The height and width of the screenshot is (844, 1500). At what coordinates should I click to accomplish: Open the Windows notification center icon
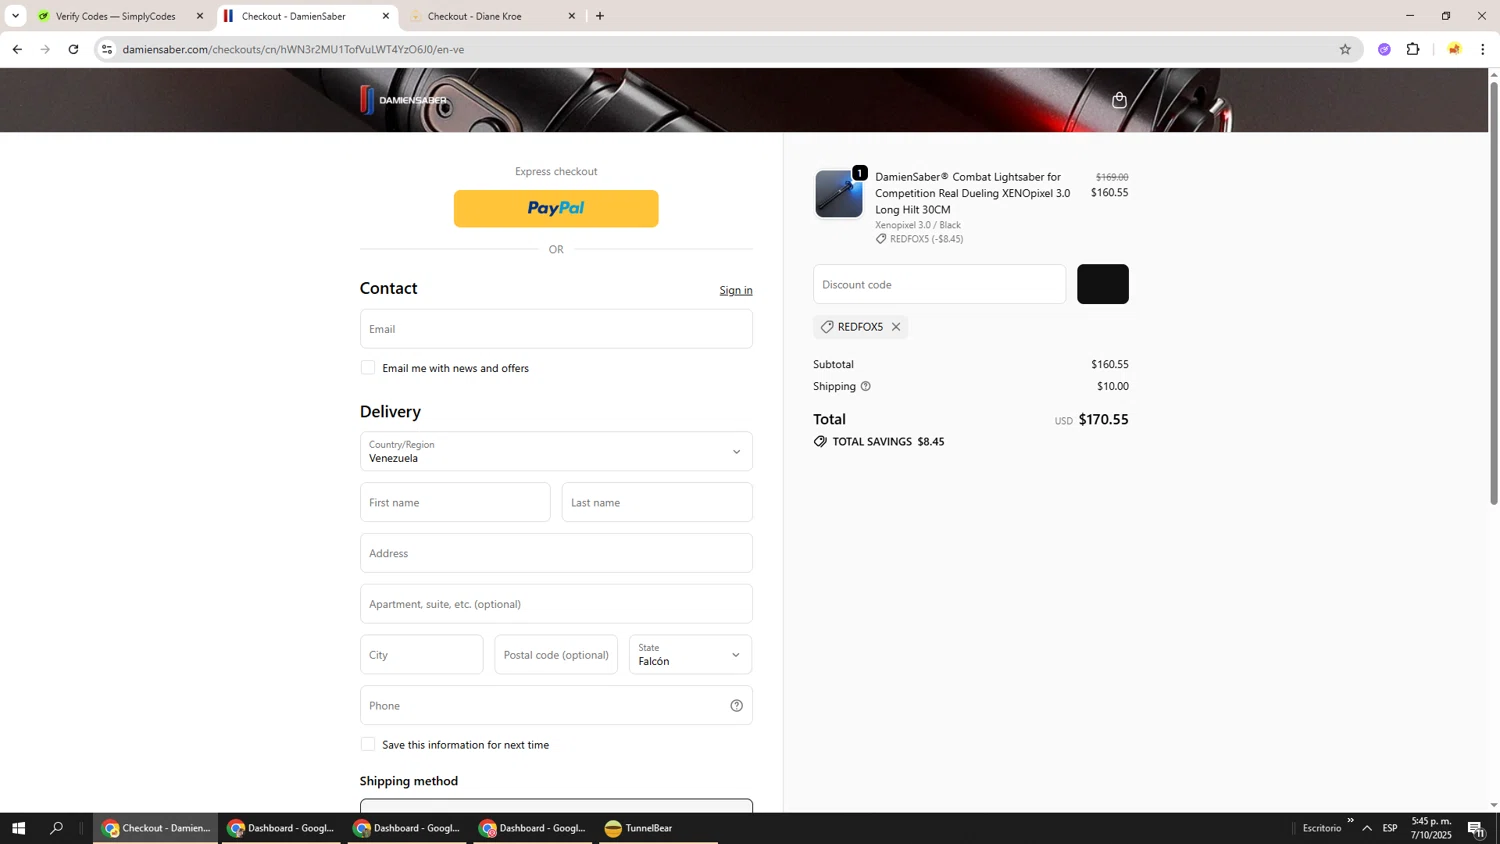[x=1475, y=828]
